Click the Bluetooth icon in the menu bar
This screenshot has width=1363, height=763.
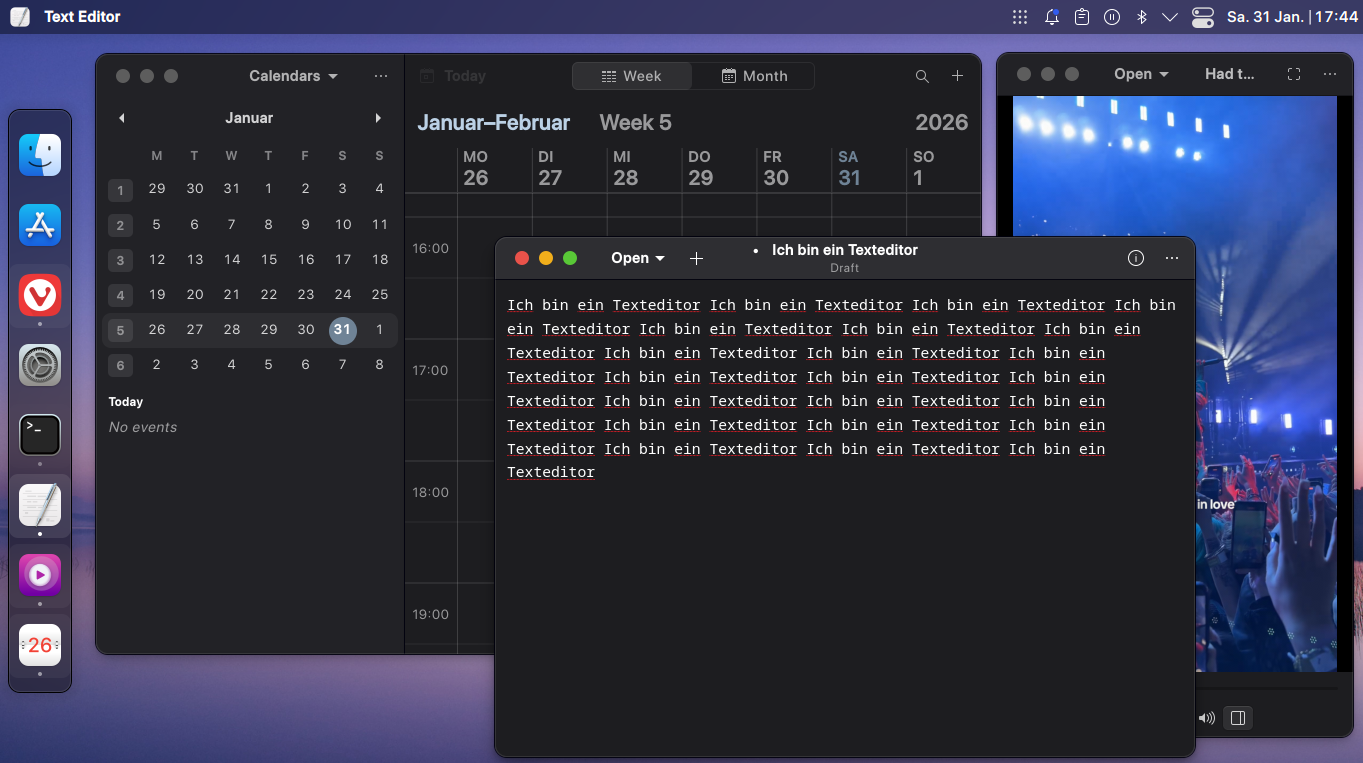click(x=1141, y=16)
